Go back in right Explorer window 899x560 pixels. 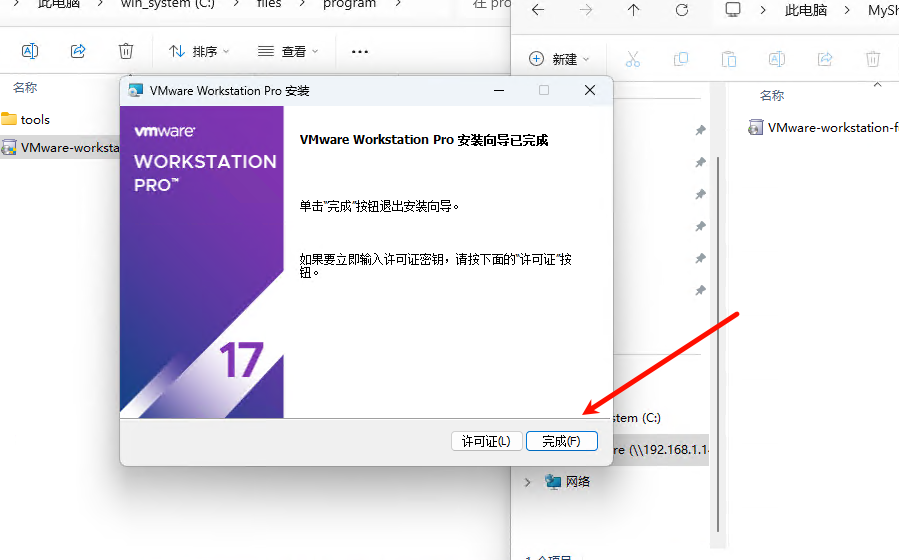pos(538,10)
